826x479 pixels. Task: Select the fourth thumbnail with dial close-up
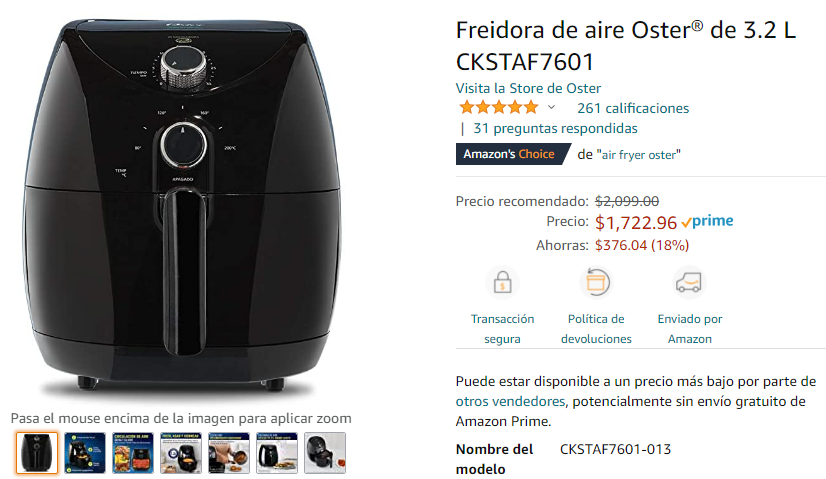coord(181,453)
